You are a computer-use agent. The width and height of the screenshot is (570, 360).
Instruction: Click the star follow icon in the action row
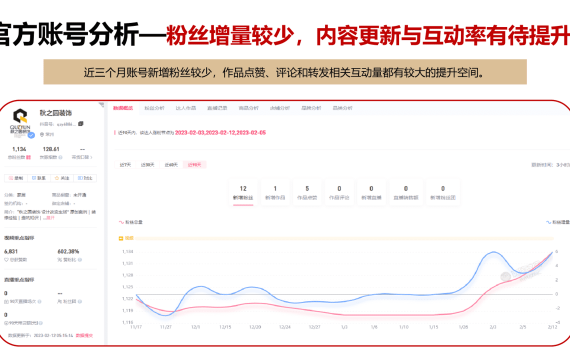click(x=56, y=178)
